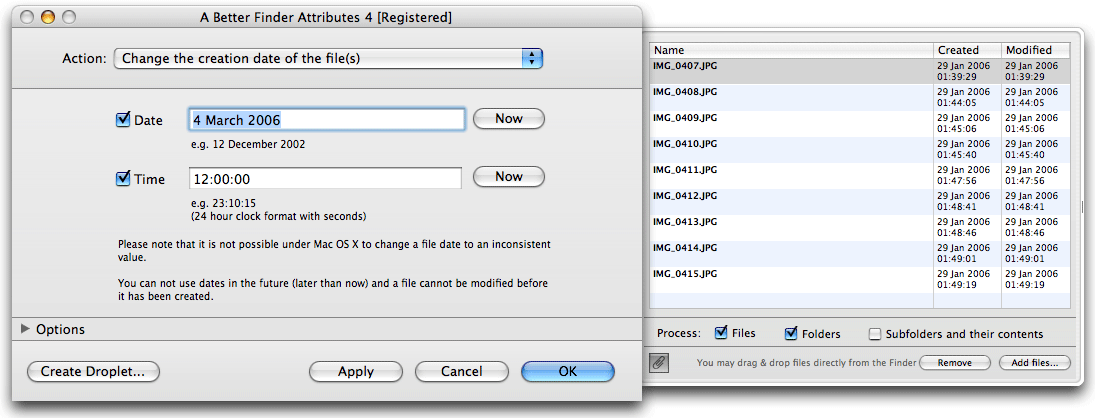Screen dimensions: 1095x418
Task: Click Now button beside Time field
Action: pos(508,177)
